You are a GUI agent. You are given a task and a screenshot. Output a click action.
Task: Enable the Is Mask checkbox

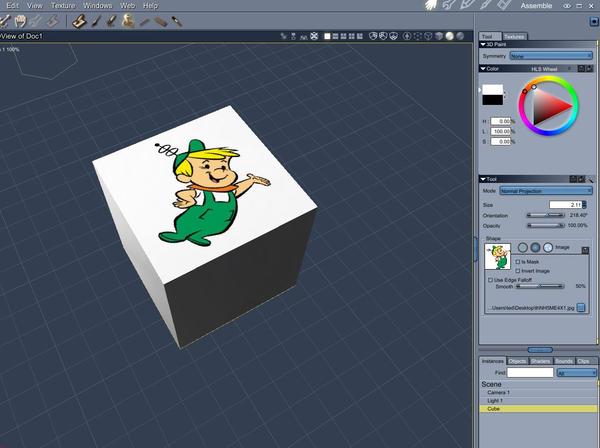click(518, 262)
